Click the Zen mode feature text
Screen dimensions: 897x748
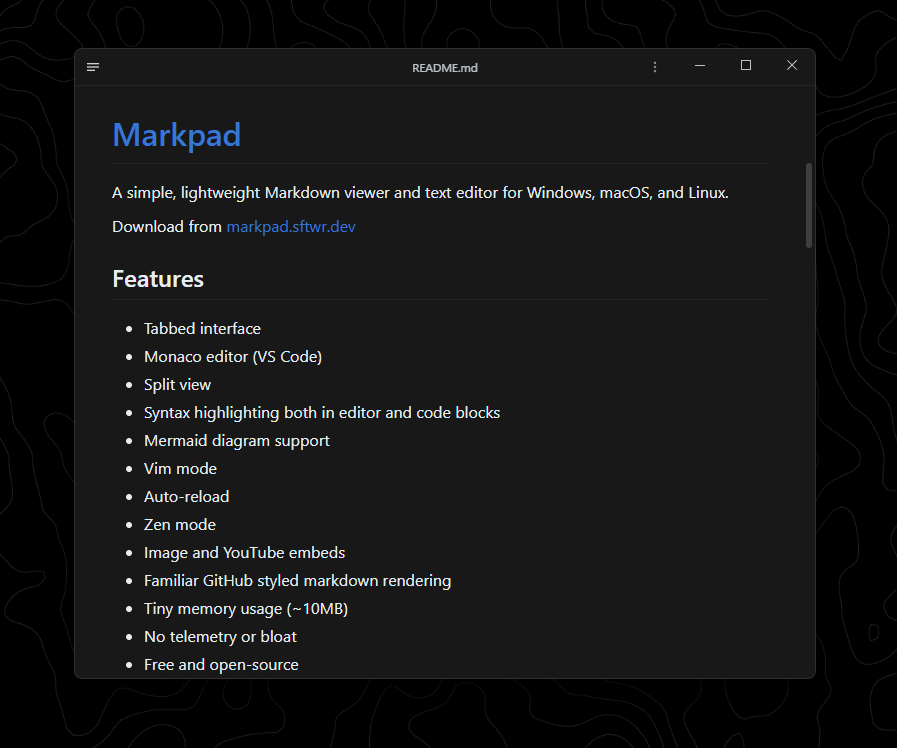click(x=180, y=524)
